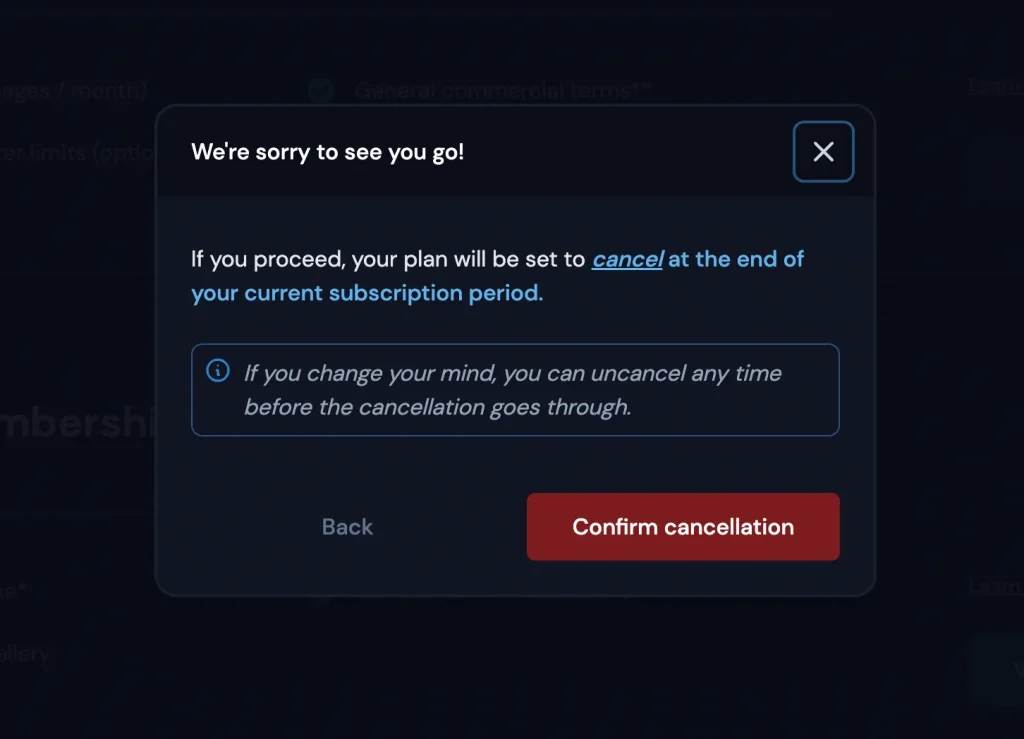Viewport: 1024px width, 739px height.
Task: Click "If you change your mind" notice text
Action: [370, 373]
